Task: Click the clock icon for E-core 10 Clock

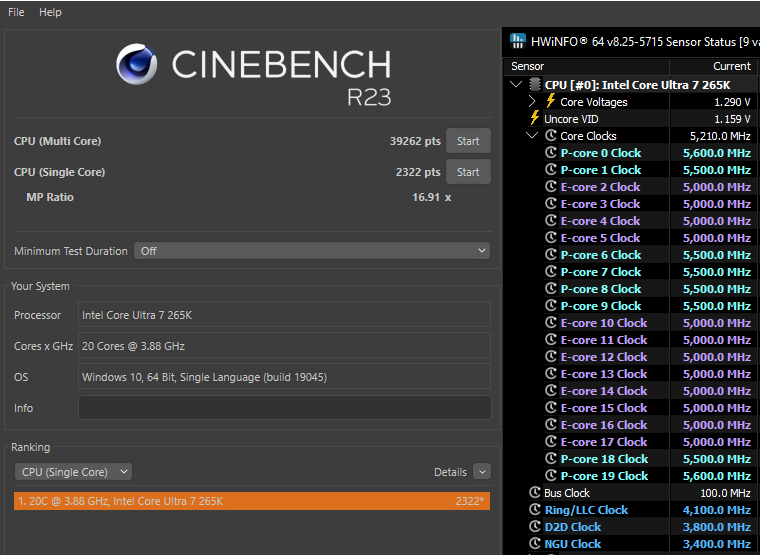Action: tap(550, 322)
